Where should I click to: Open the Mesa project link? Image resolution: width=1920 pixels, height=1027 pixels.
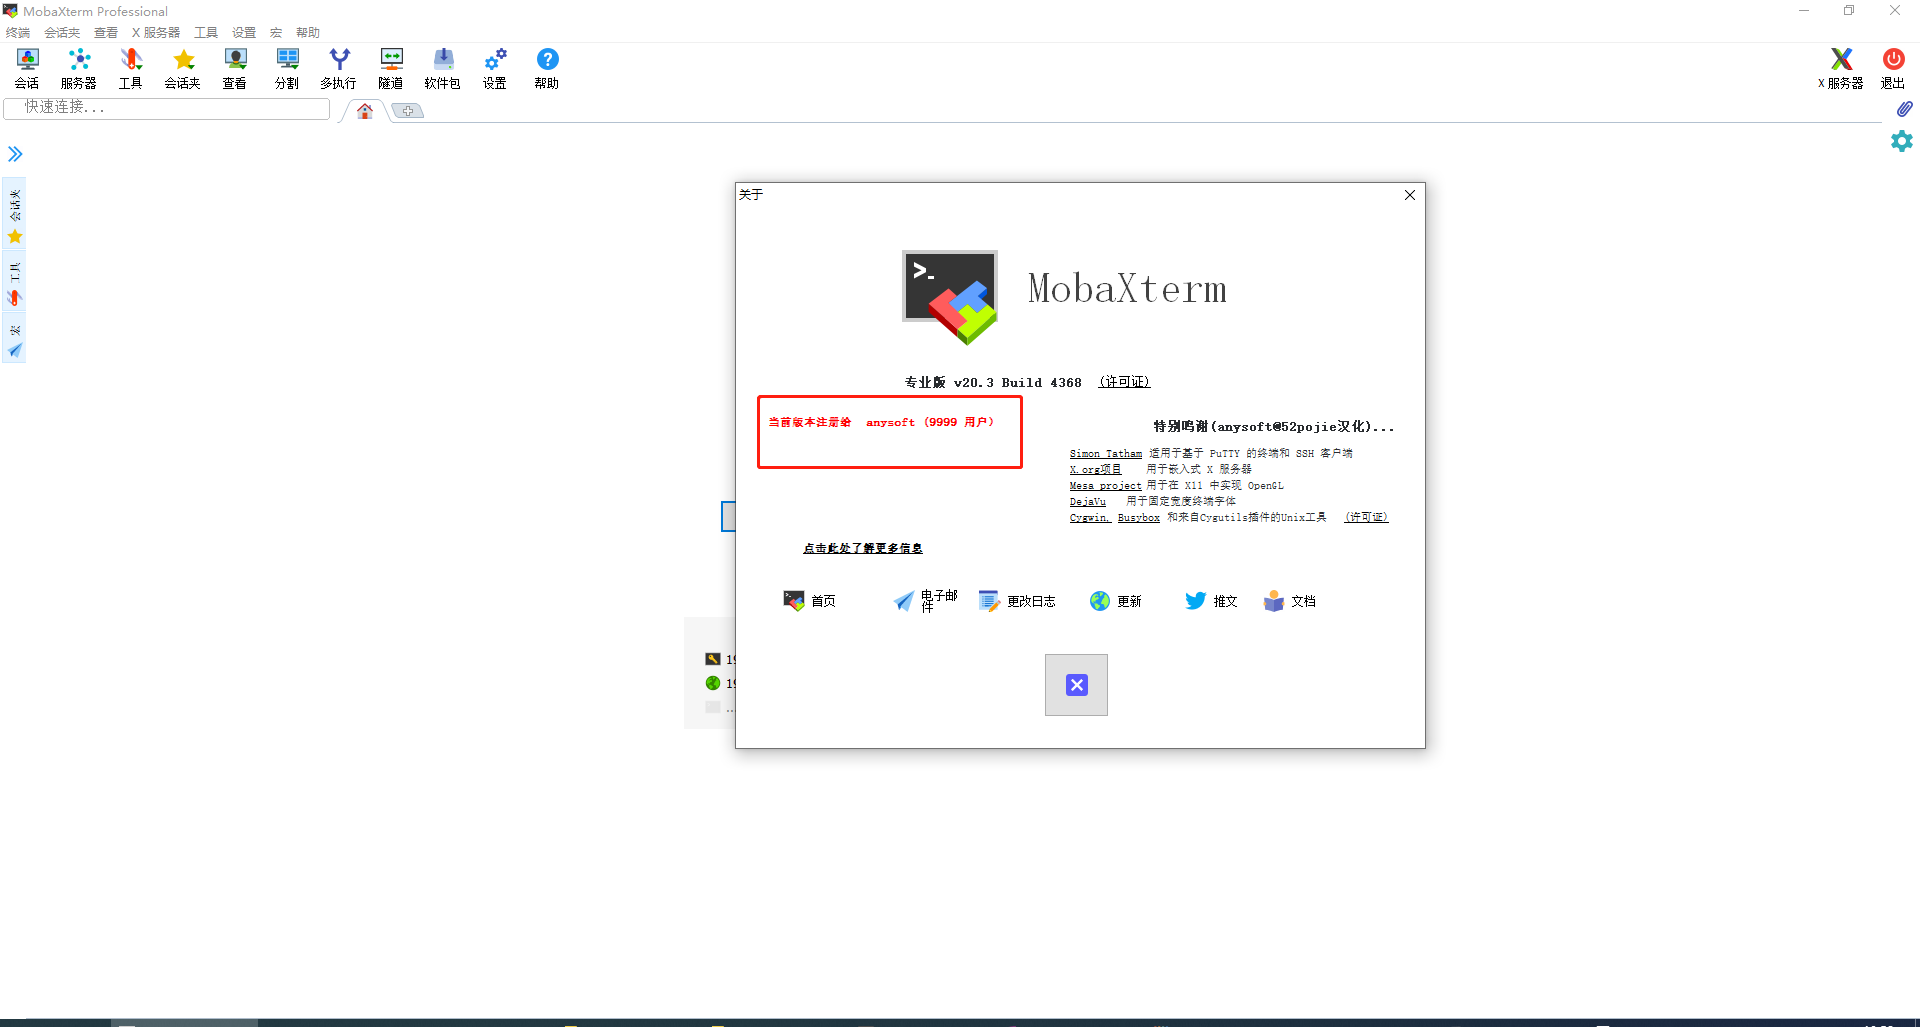[1105, 486]
